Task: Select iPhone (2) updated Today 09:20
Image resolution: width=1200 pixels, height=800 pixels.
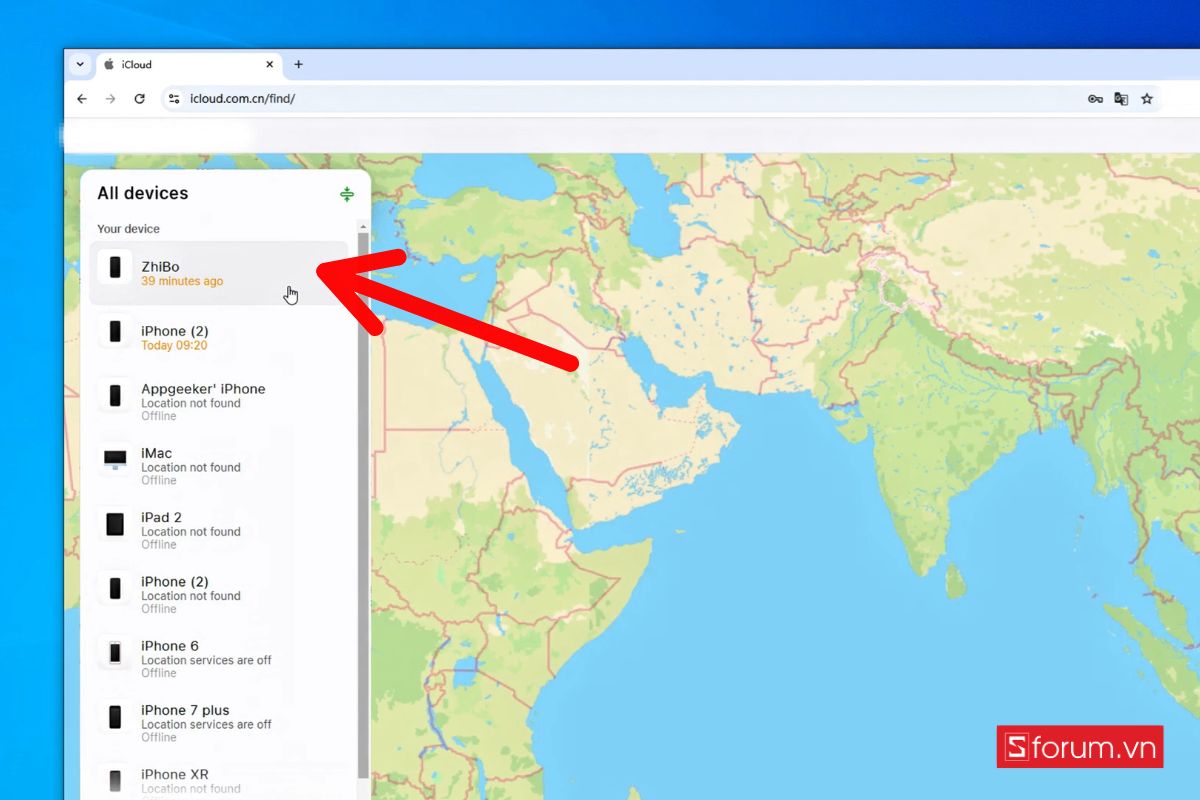Action: [219, 338]
